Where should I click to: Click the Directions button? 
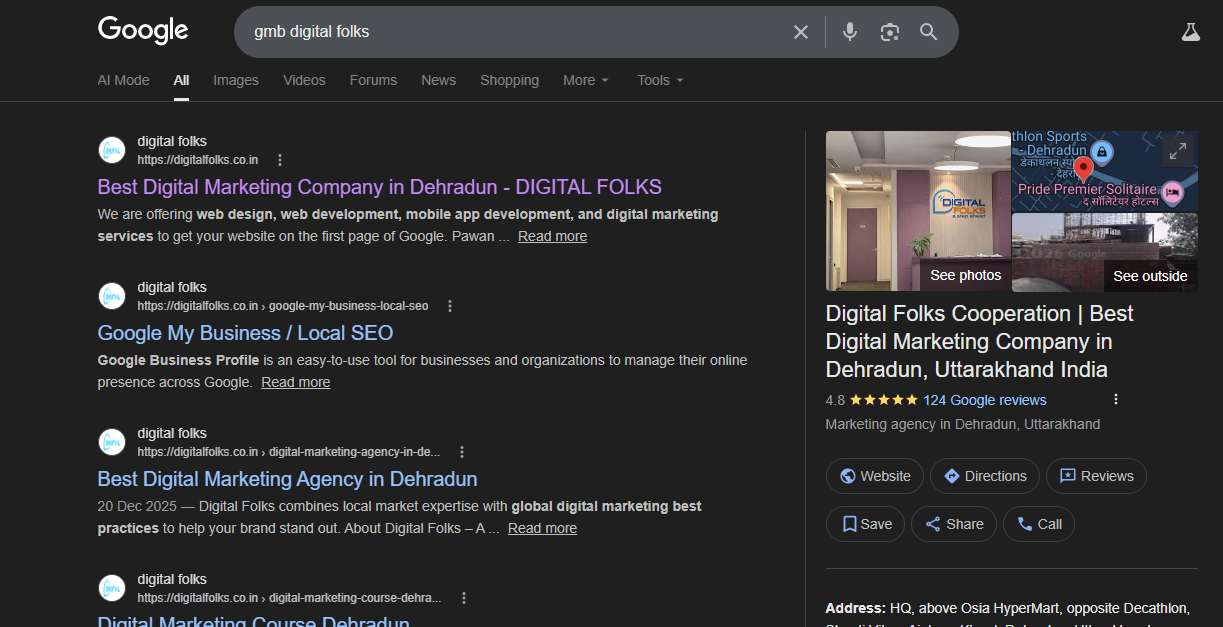pyautogui.click(x=985, y=476)
